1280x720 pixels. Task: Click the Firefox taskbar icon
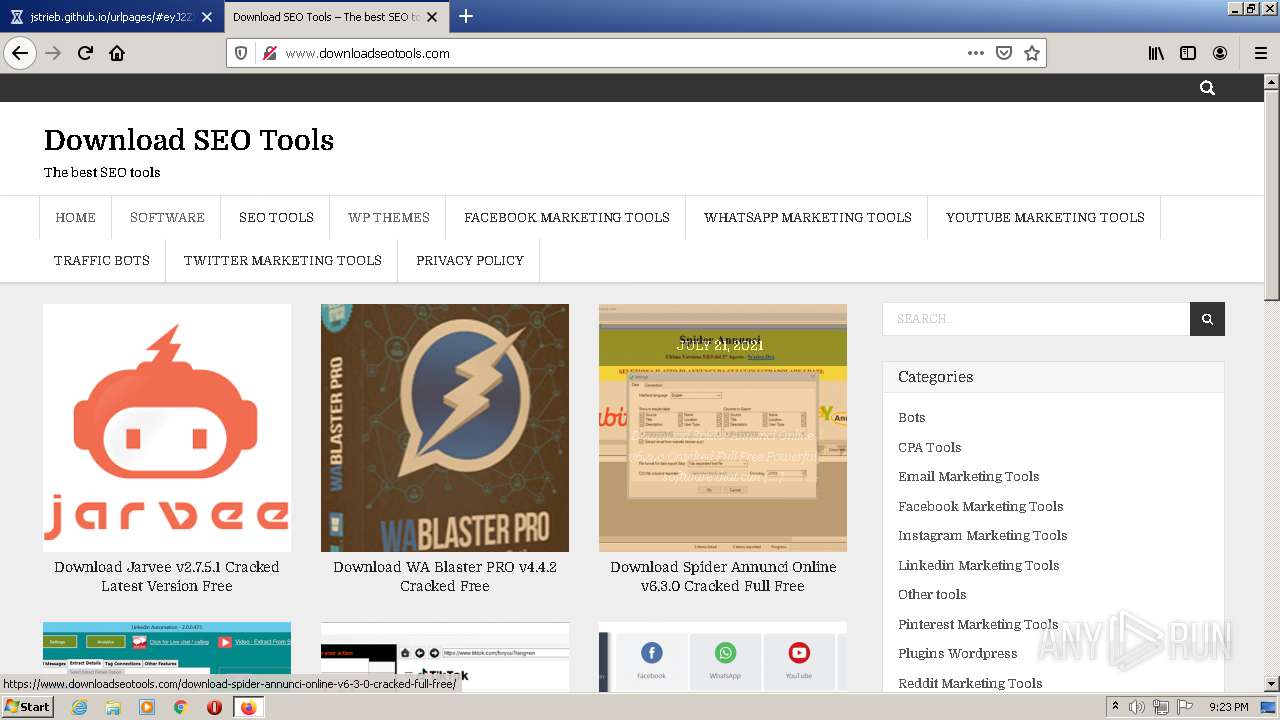click(x=248, y=707)
